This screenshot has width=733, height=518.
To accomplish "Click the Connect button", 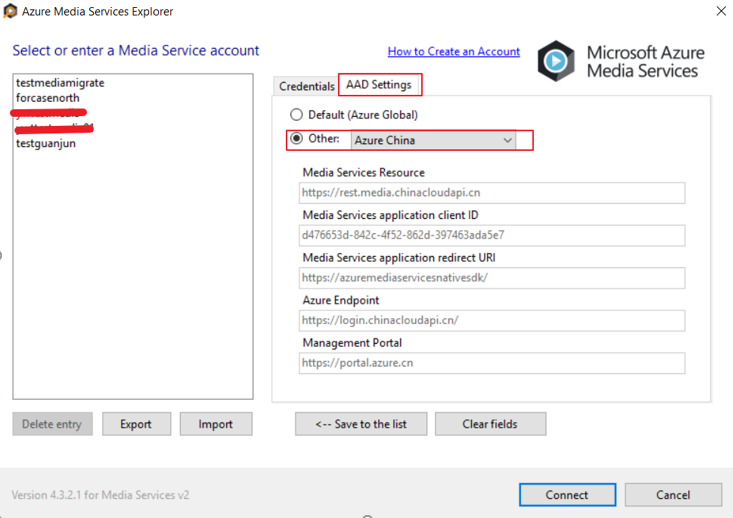I will pyautogui.click(x=566, y=495).
